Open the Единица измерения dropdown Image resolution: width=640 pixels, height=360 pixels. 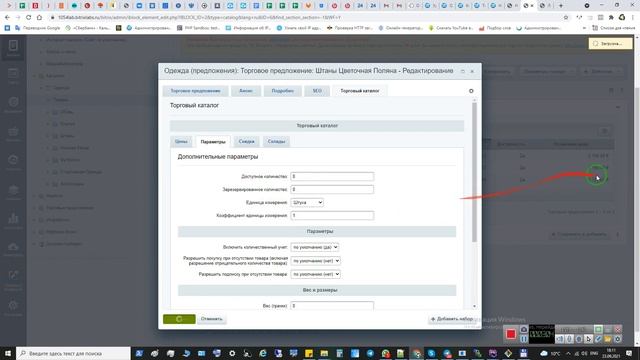click(x=307, y=202)
